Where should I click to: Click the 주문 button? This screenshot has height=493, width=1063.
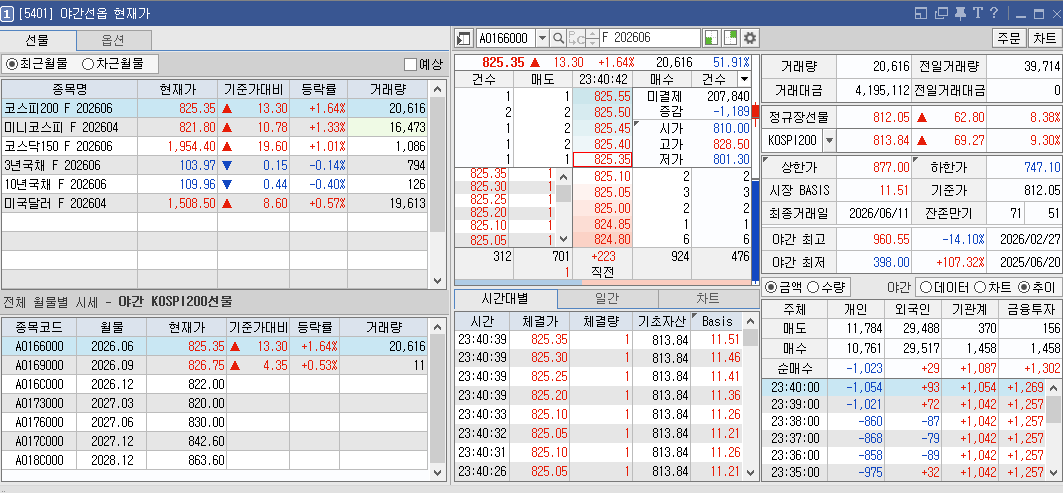[x=1009, y=38]
